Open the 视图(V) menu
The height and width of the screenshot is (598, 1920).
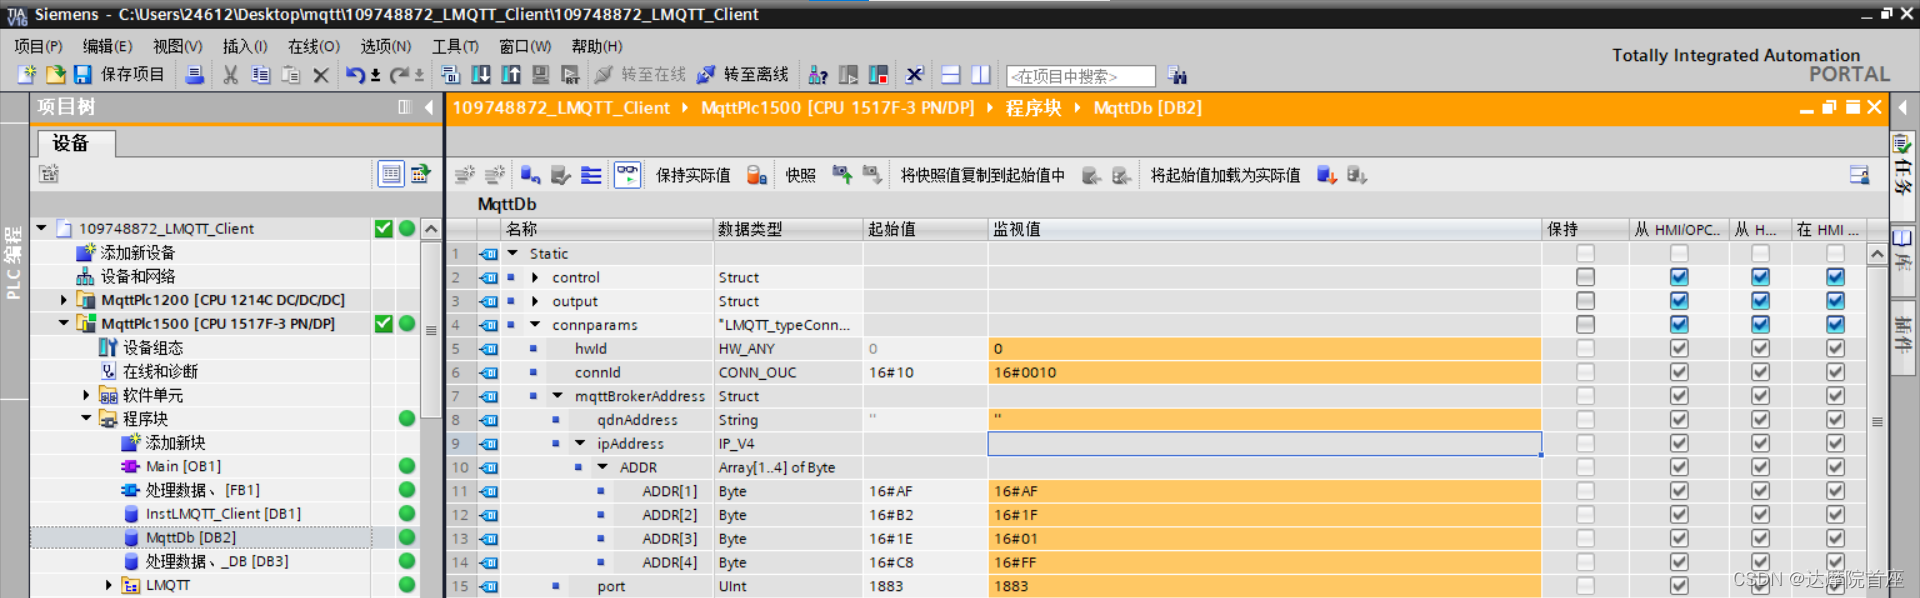tap(177, 46)
